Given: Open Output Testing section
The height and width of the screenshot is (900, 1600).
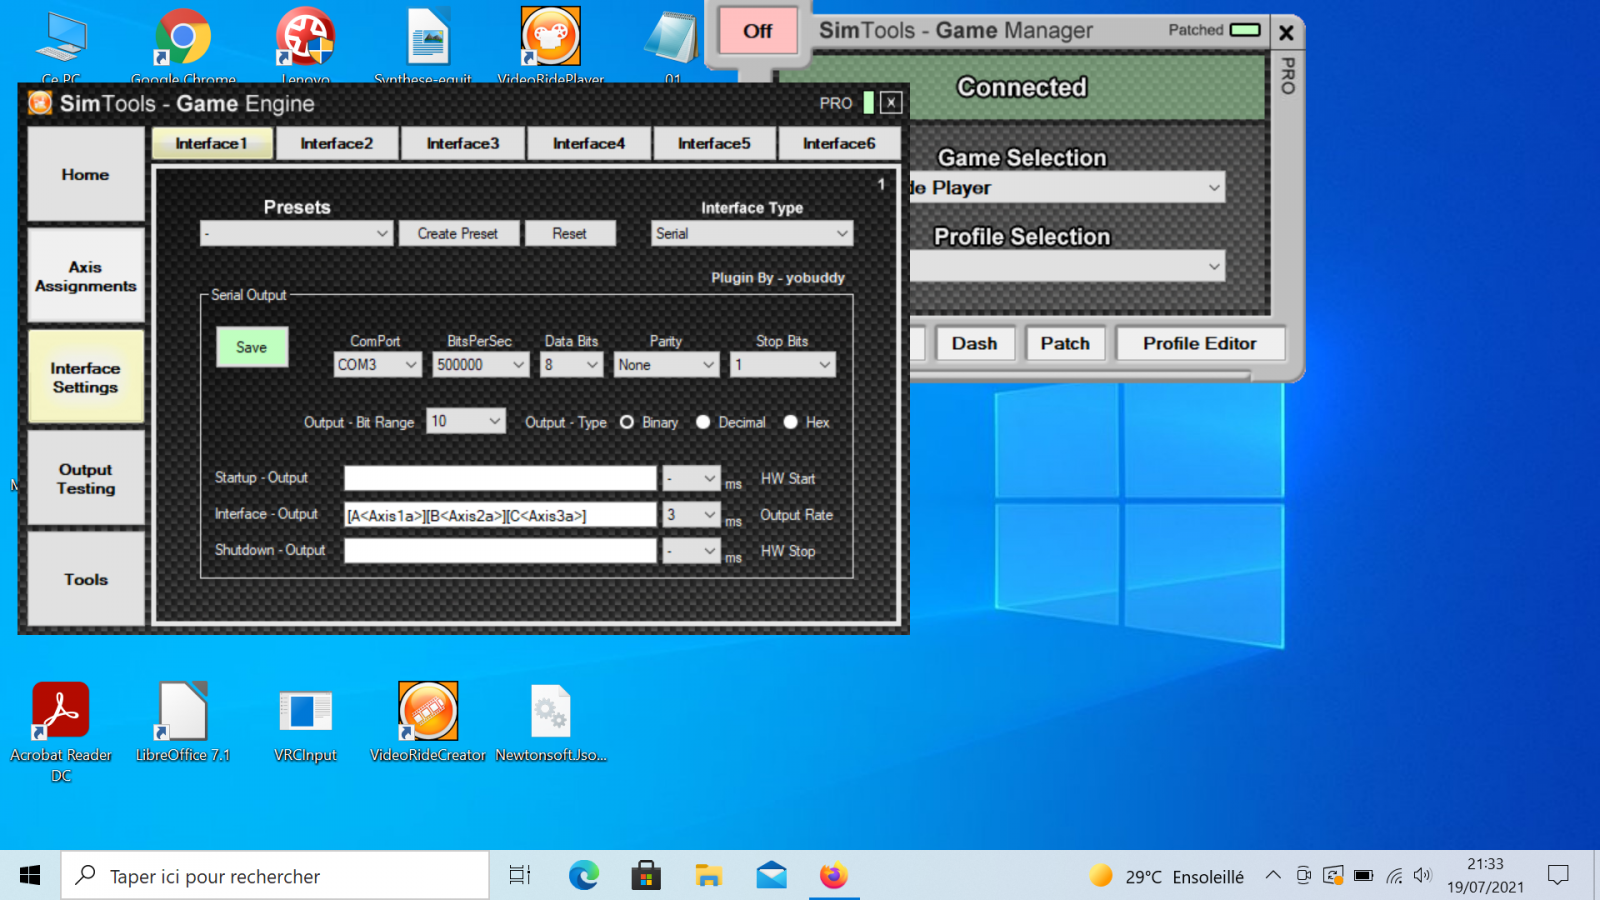Looking at the screenshot, I should pos(86,478).
